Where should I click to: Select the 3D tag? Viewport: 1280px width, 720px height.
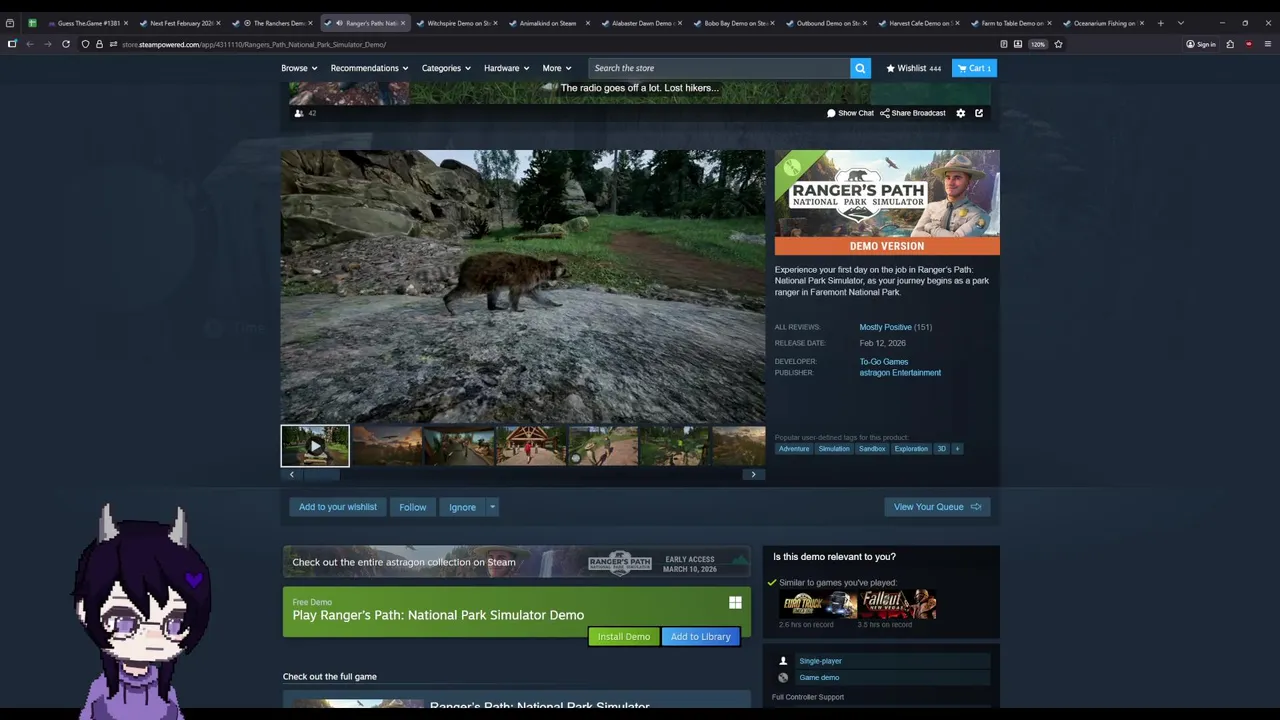(x=941, y=449)
